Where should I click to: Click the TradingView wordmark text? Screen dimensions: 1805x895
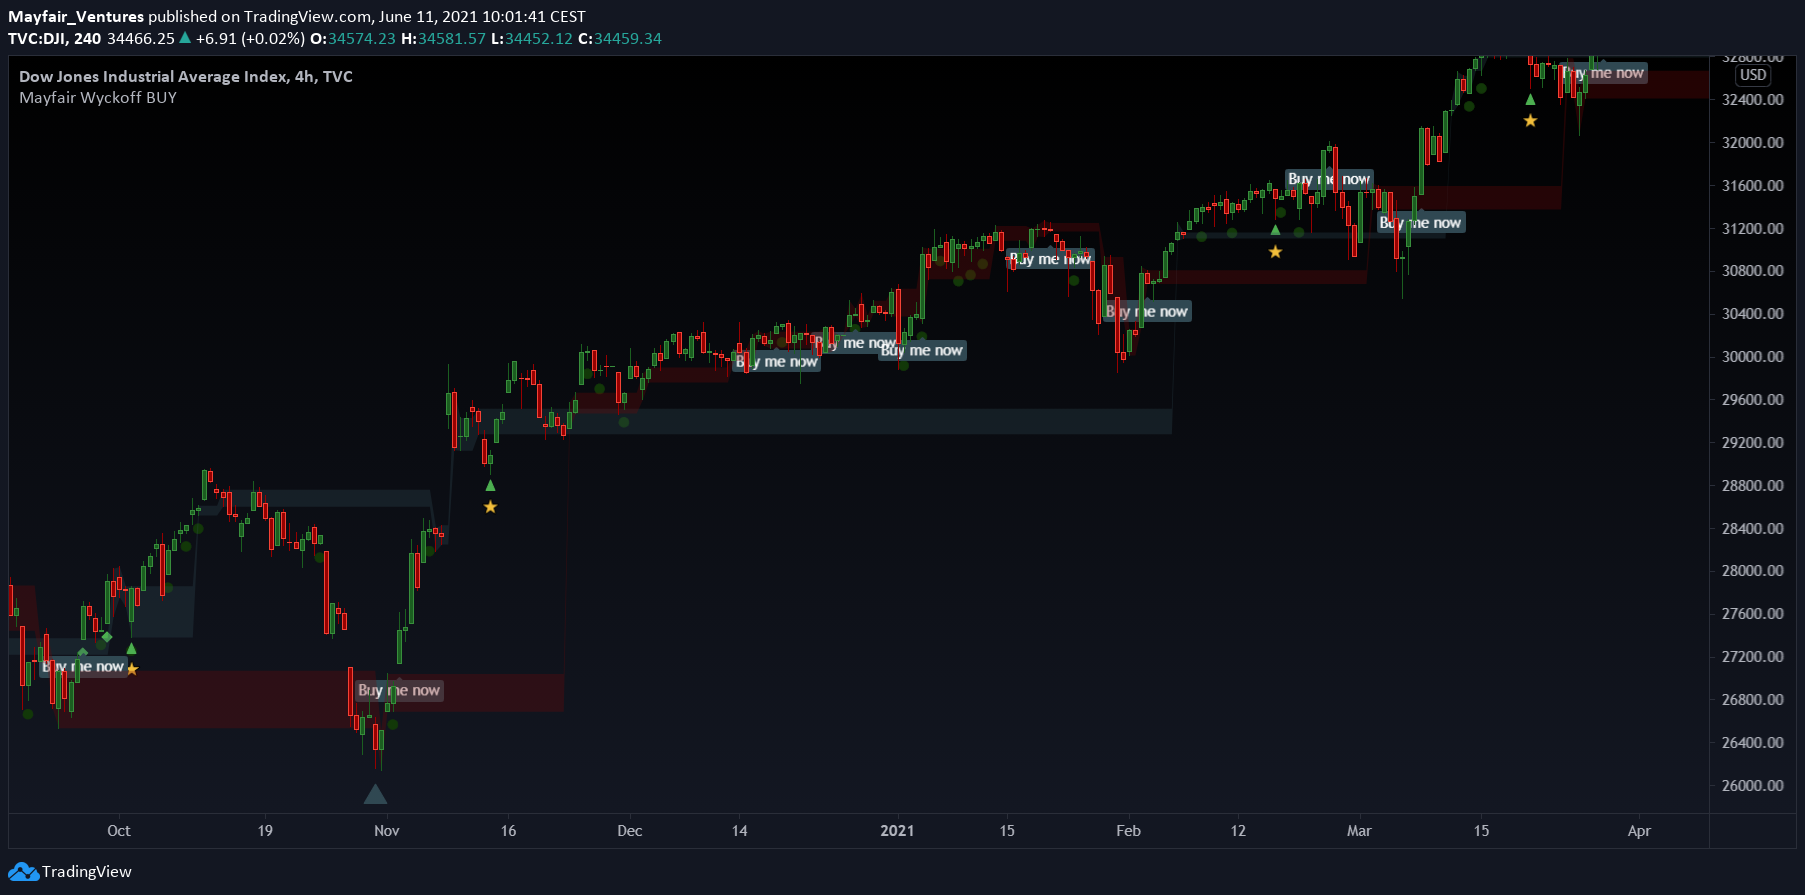87,872
